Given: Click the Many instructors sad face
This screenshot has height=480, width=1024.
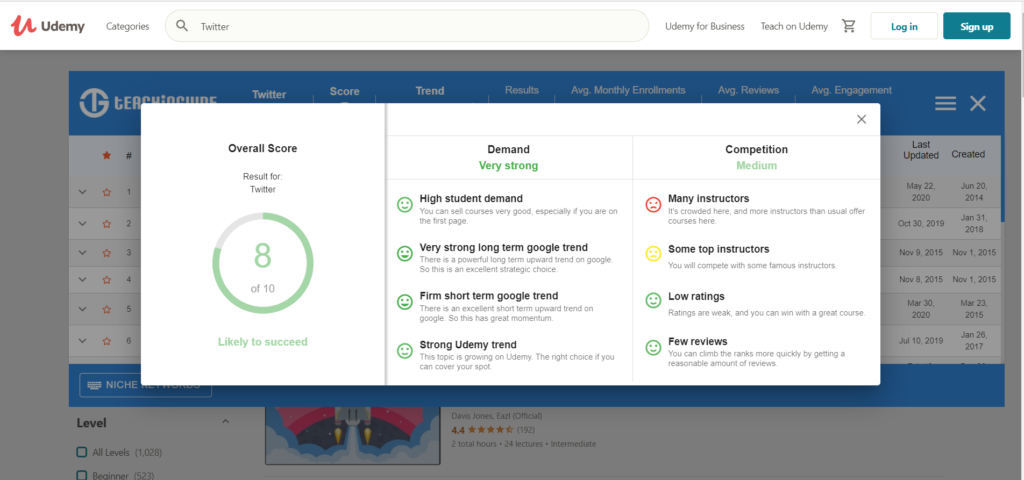Looking at the screenshot, I should point(653,204).
